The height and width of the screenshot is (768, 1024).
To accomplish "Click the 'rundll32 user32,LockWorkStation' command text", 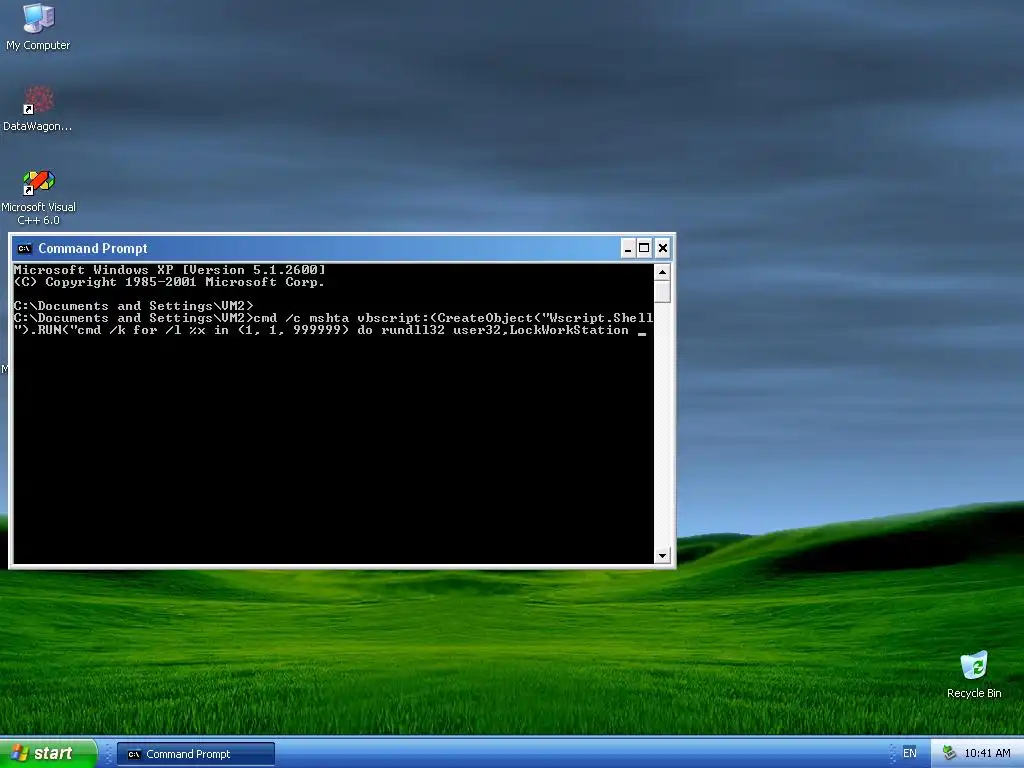I will click(505, 330).
